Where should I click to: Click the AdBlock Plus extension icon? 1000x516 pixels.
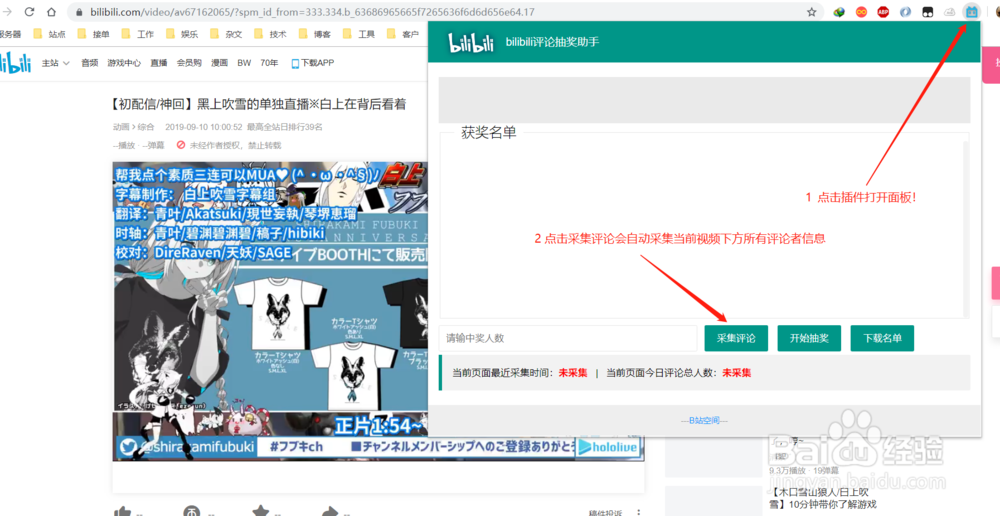883,11
